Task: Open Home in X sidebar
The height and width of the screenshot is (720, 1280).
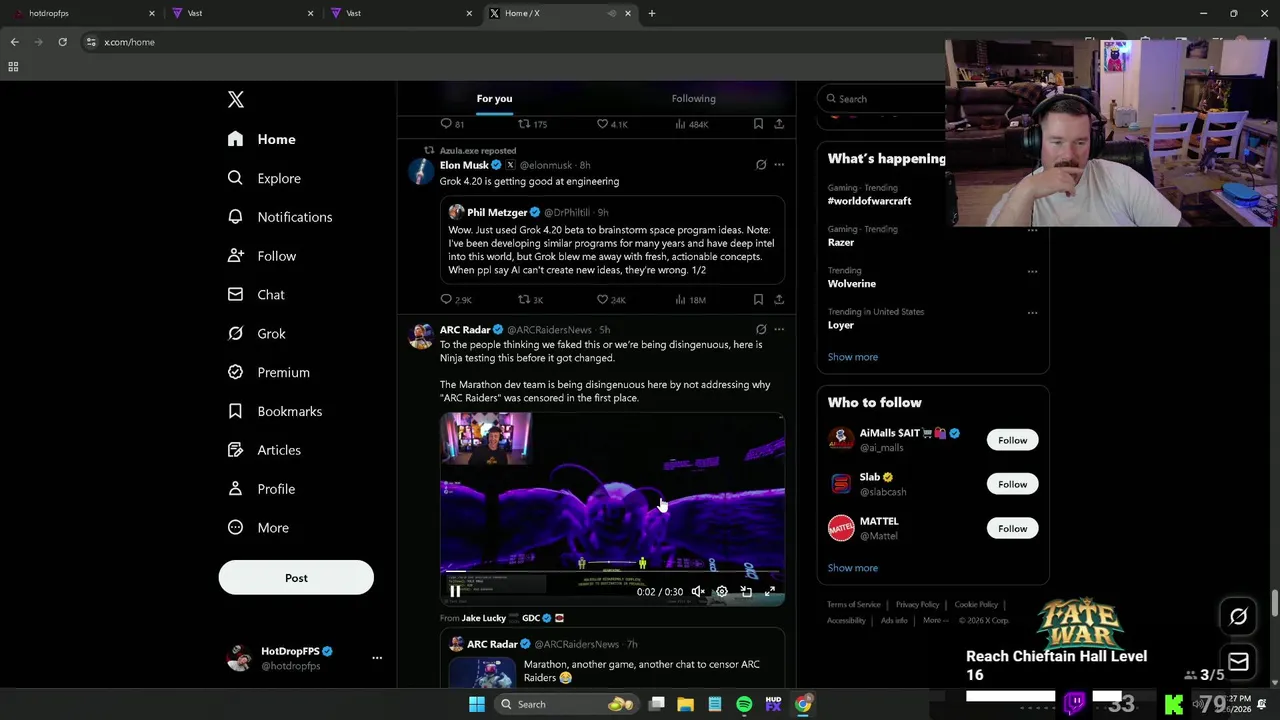Action: coord(261,139)
